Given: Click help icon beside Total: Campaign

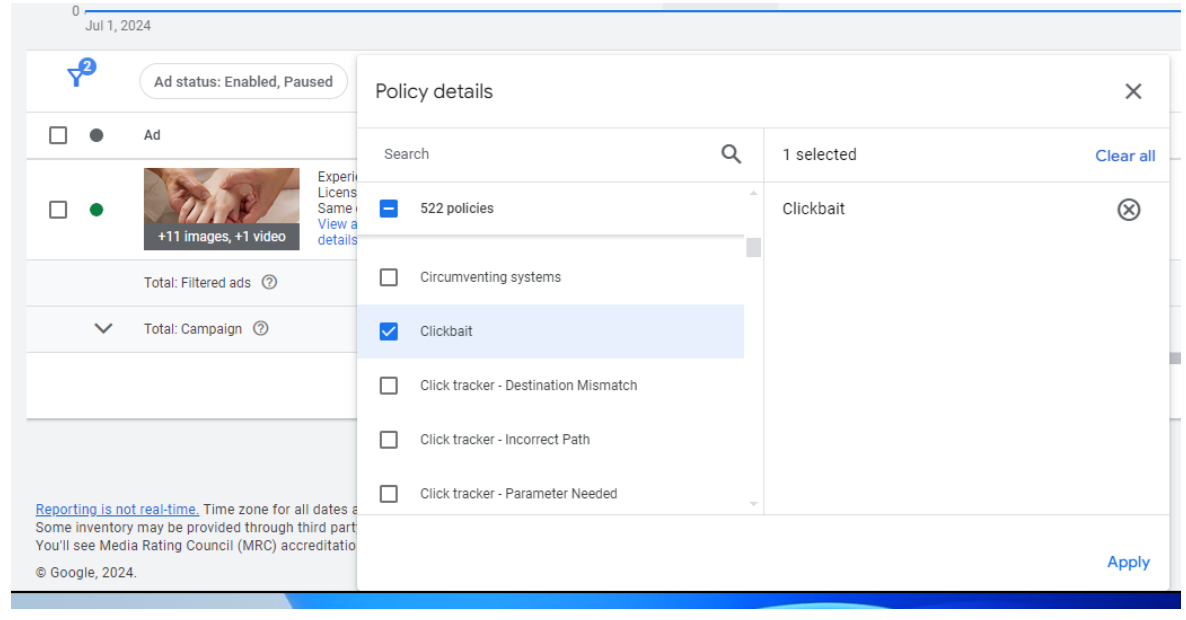Looking at the screenshot, I should coord(261,329).
